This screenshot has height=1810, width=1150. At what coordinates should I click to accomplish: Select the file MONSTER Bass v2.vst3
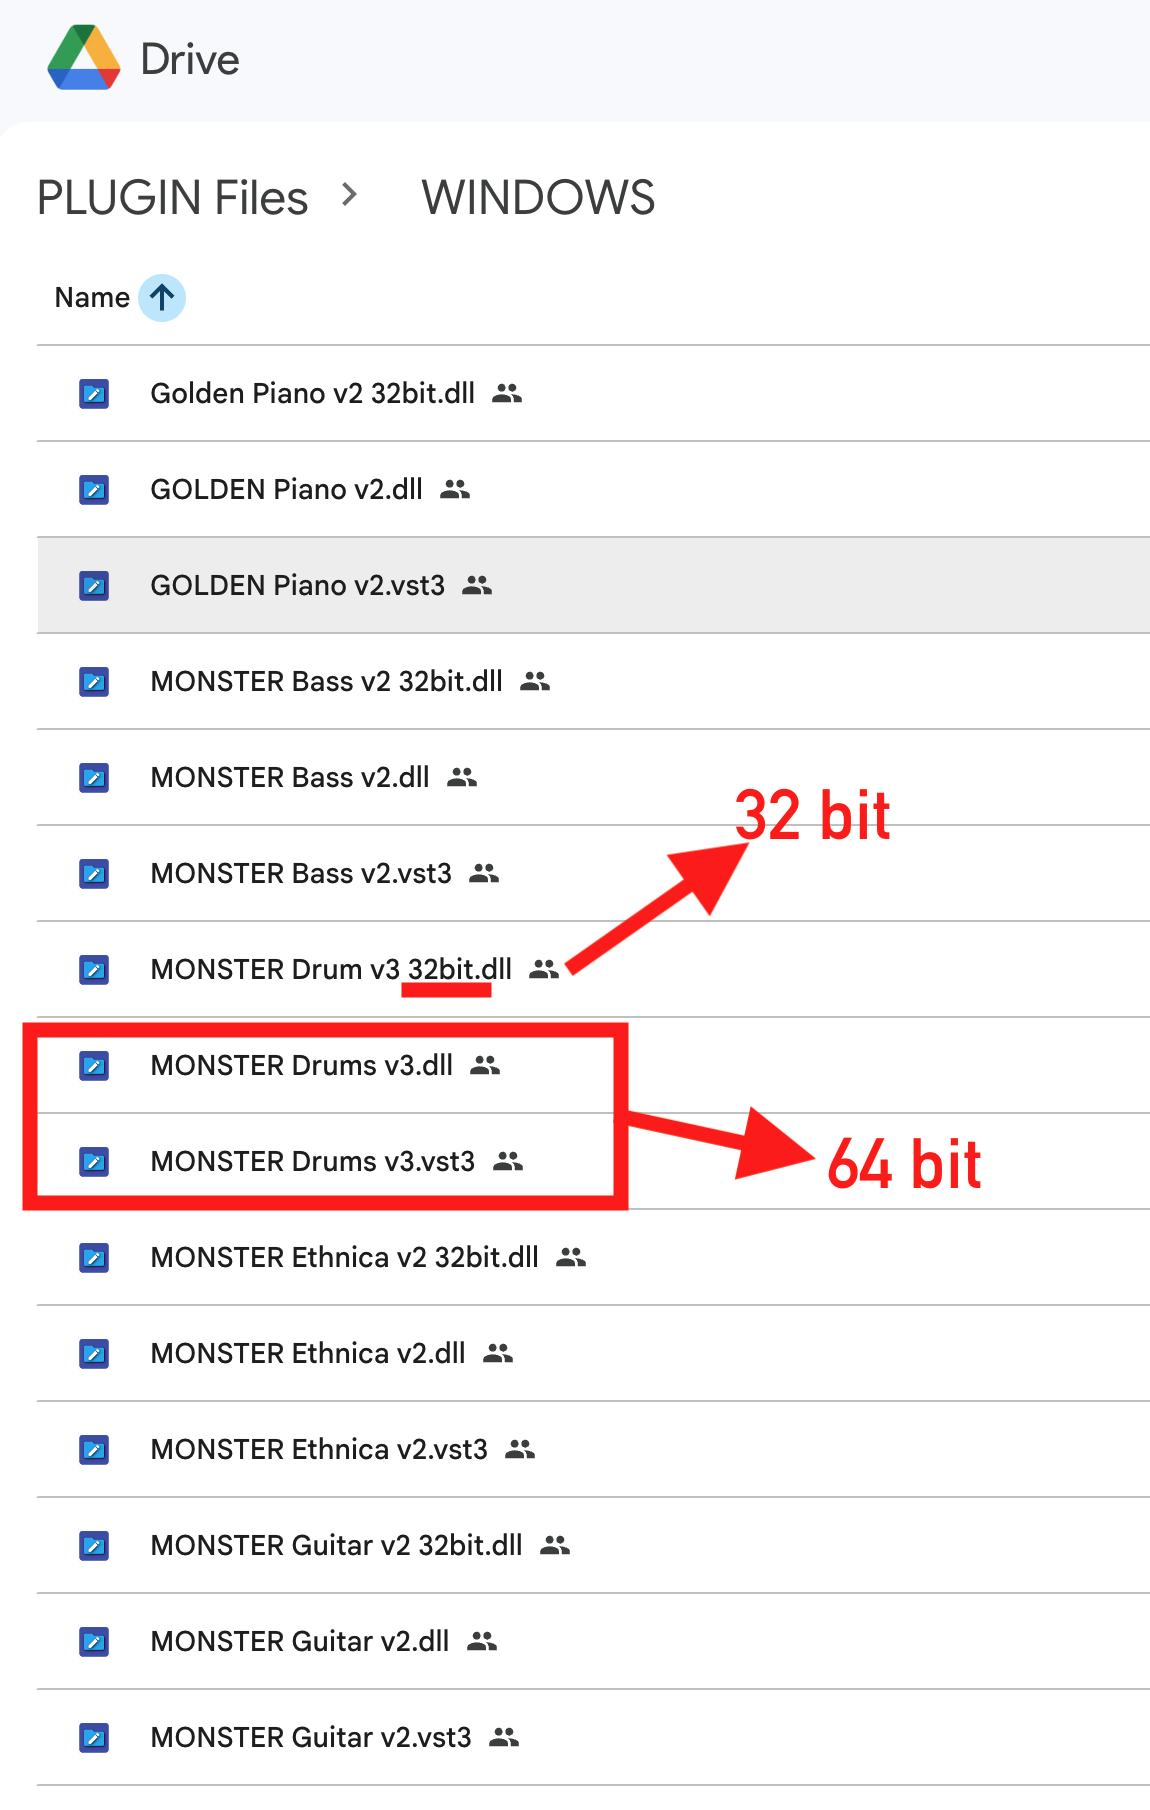tap(593, 873)
